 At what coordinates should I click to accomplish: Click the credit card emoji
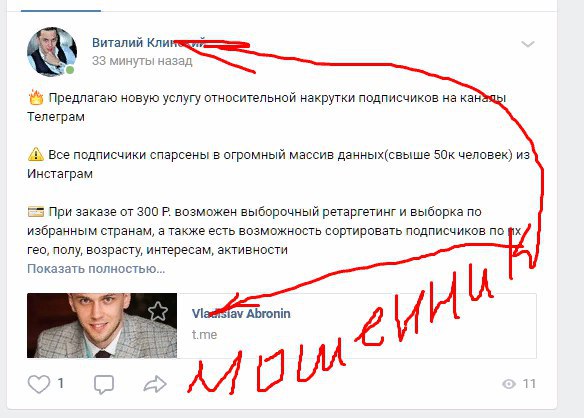click(x=36, y=212)
